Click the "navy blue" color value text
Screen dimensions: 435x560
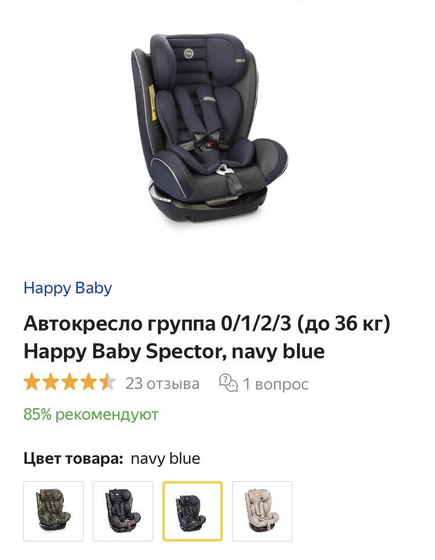click(165, 459)
